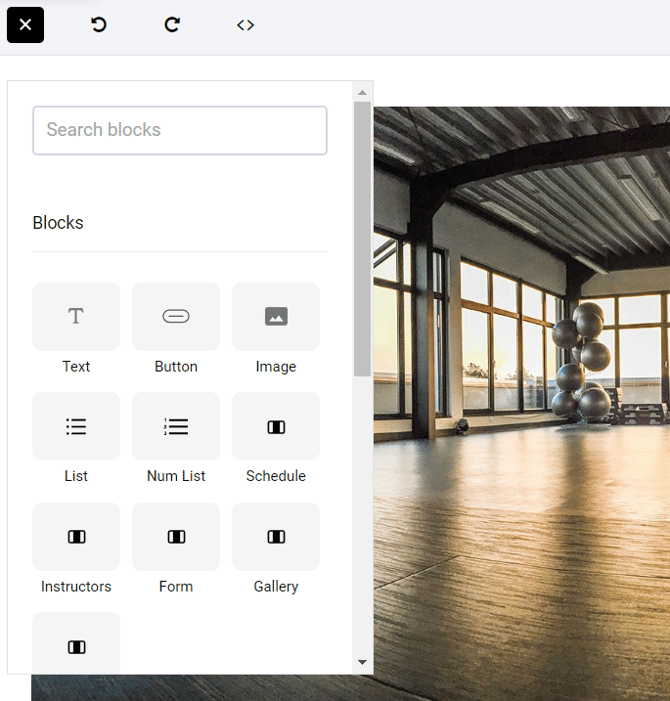Click the scrollbar up arrow

[362, 93]
